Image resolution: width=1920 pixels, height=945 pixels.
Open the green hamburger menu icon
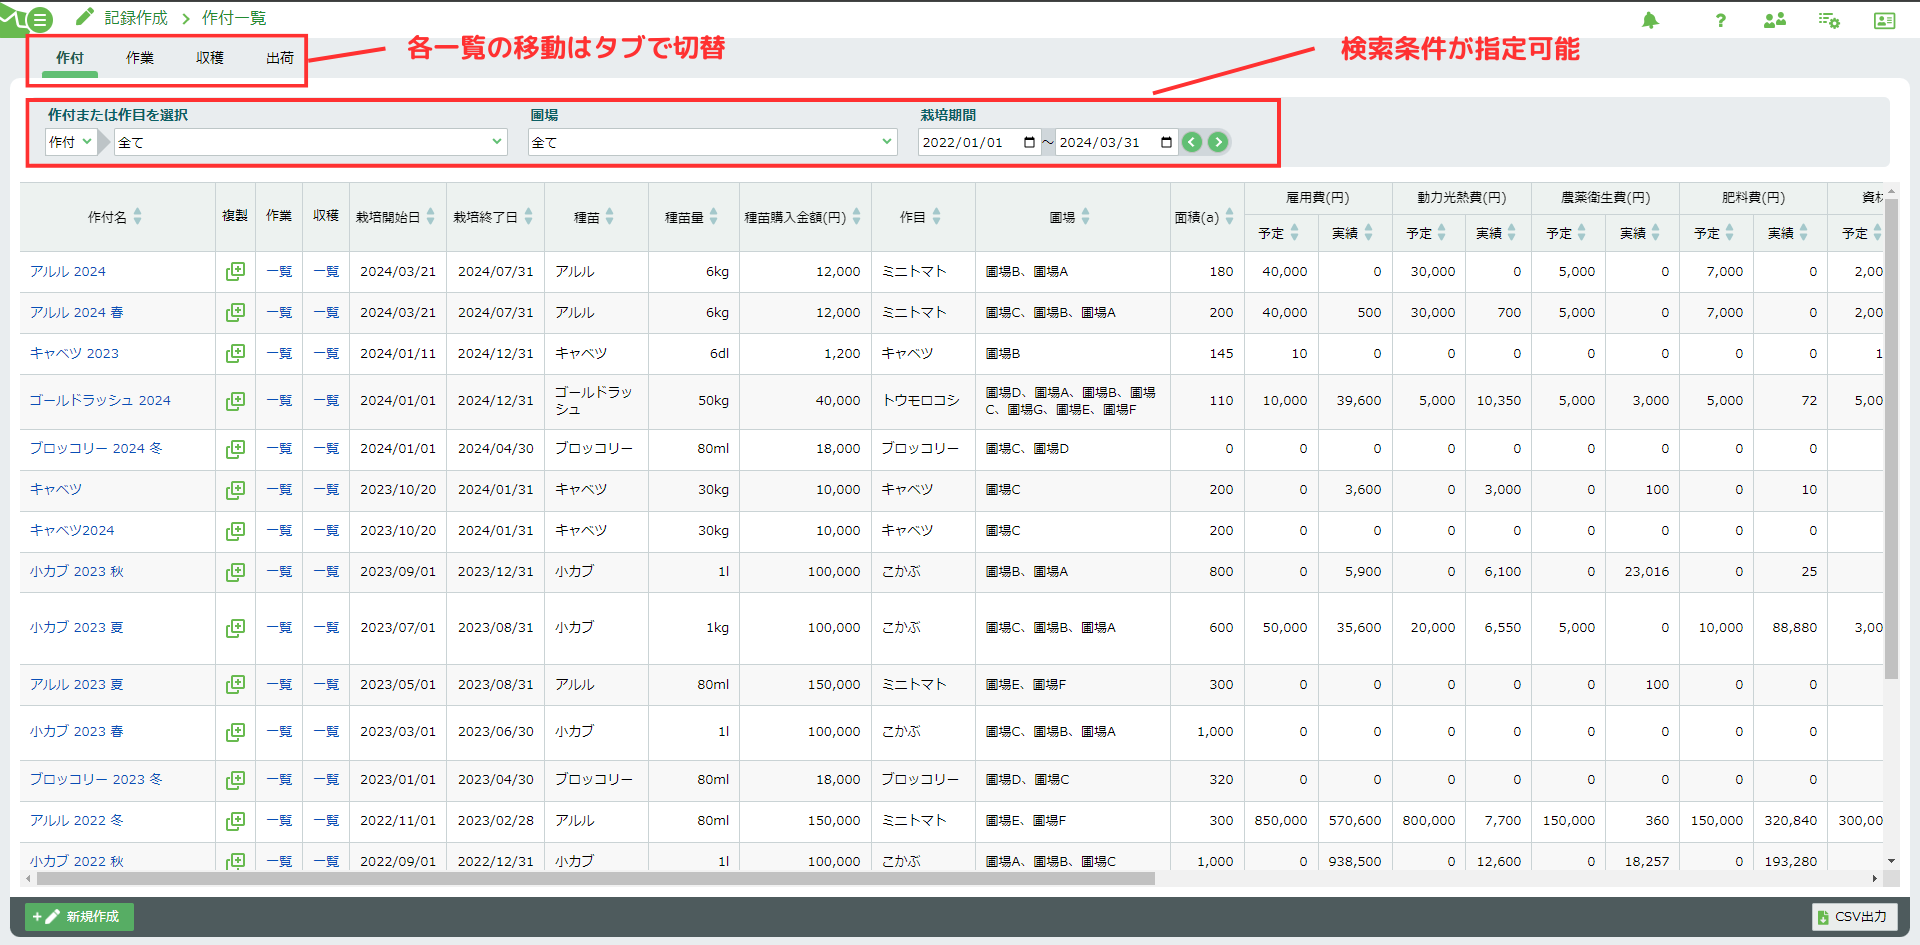tap(39, 19)
